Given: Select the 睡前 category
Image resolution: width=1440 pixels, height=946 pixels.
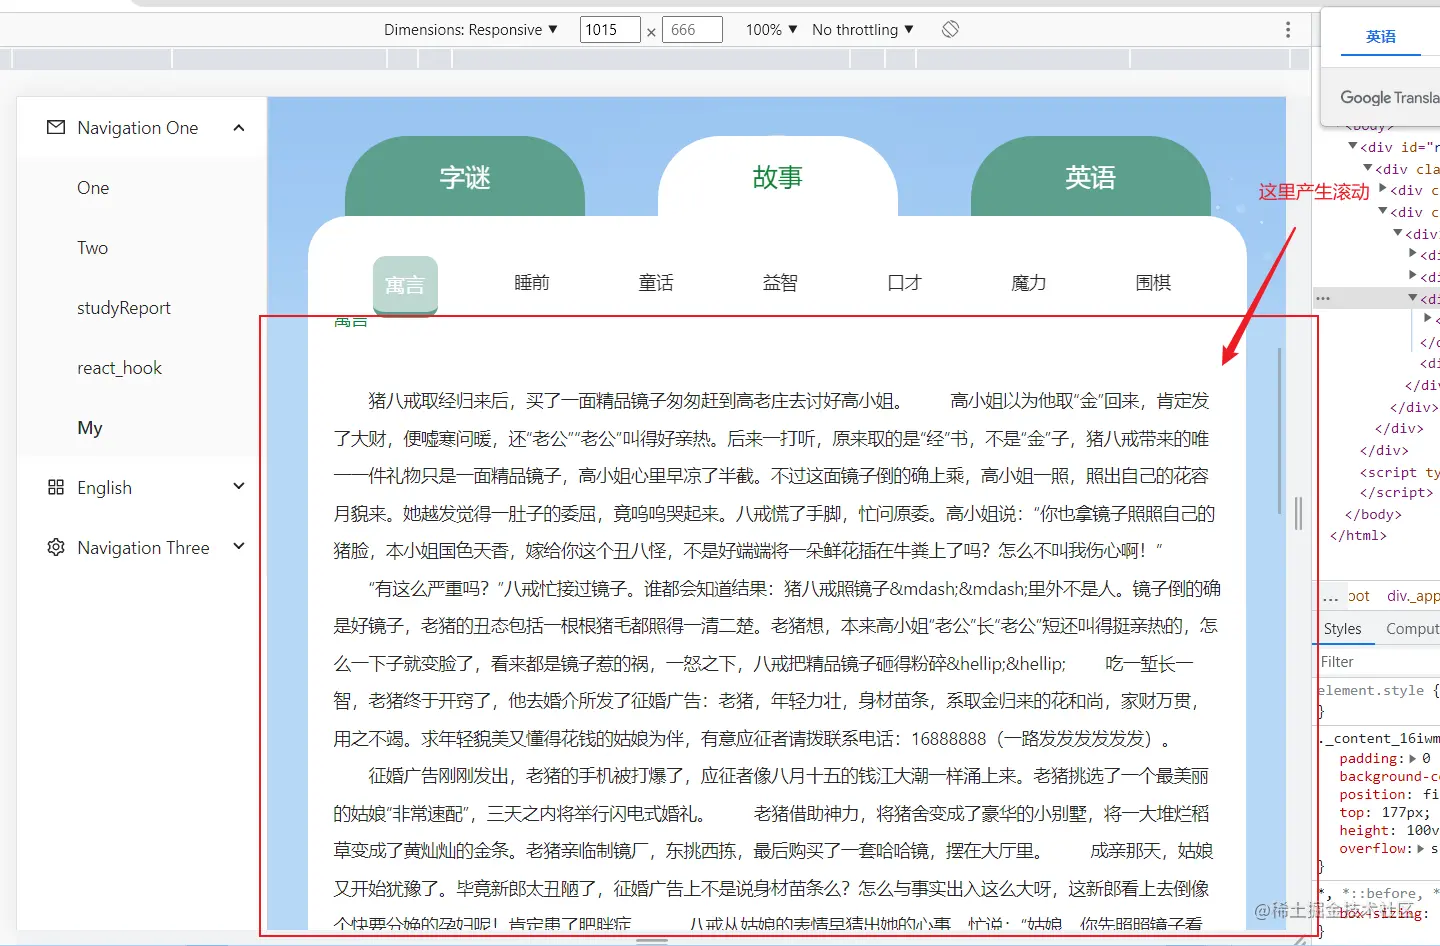Looking at the screenshot, I should (x=532, y=283).
